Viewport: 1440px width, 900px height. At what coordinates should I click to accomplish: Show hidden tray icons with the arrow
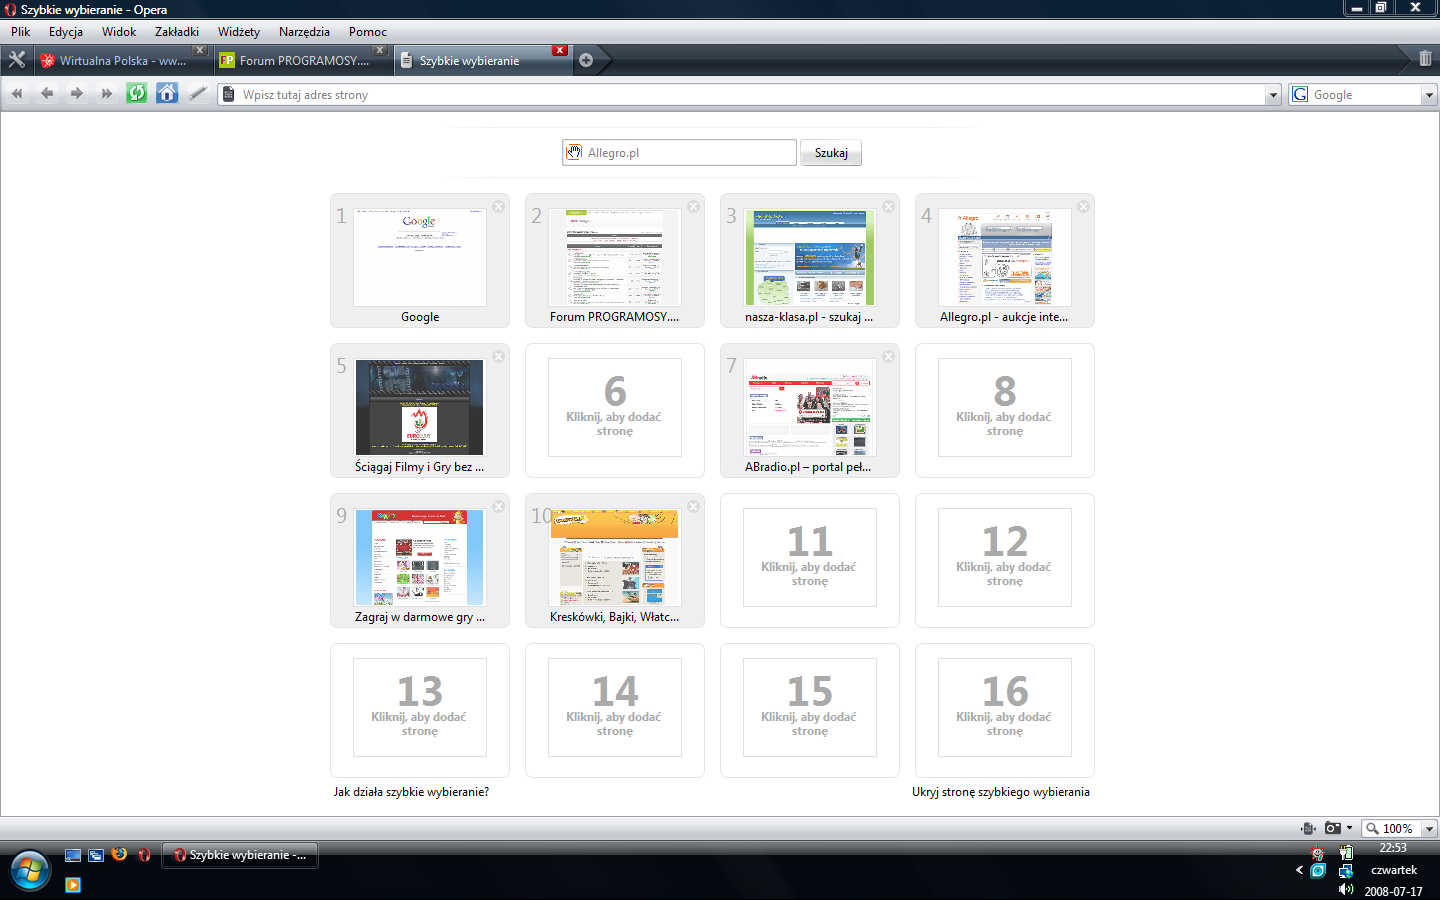[1300, 870]
